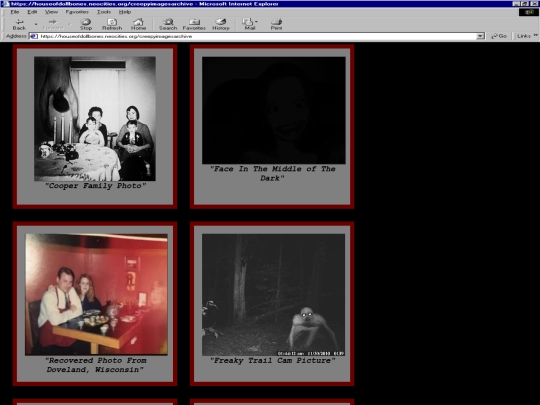This screenshot has height=405, width=540.
Task: Open the Cooper Family Photo thumbnail
Action: tap(95, 119)
